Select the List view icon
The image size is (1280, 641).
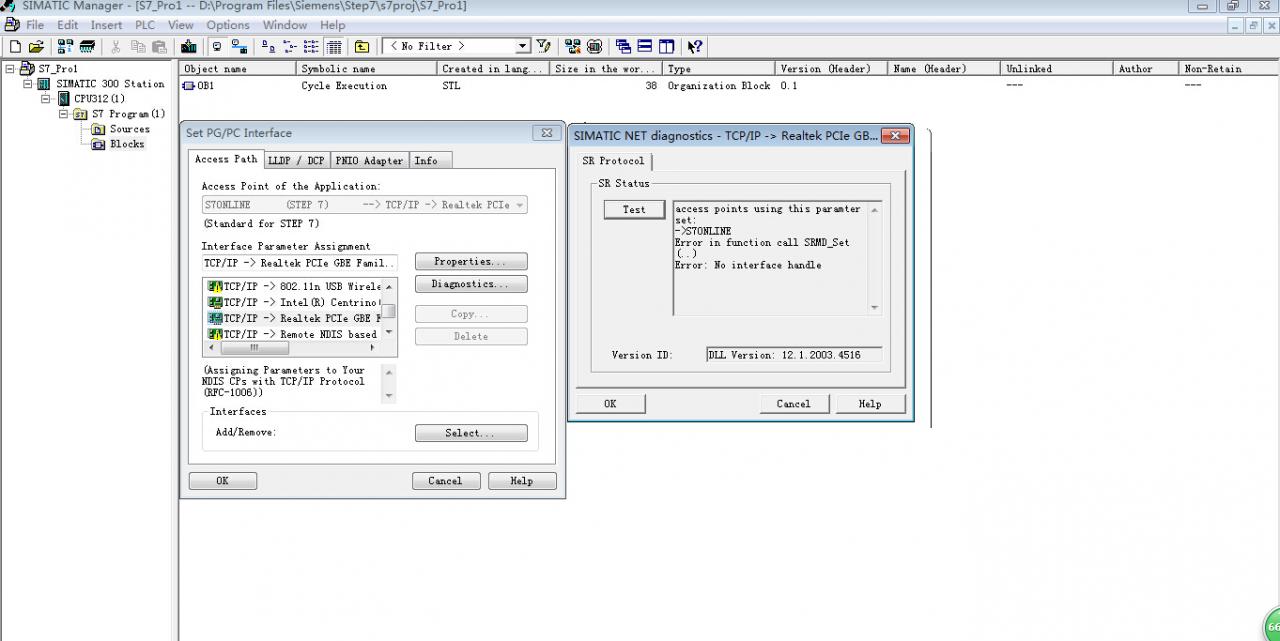(x=312, y=46)
